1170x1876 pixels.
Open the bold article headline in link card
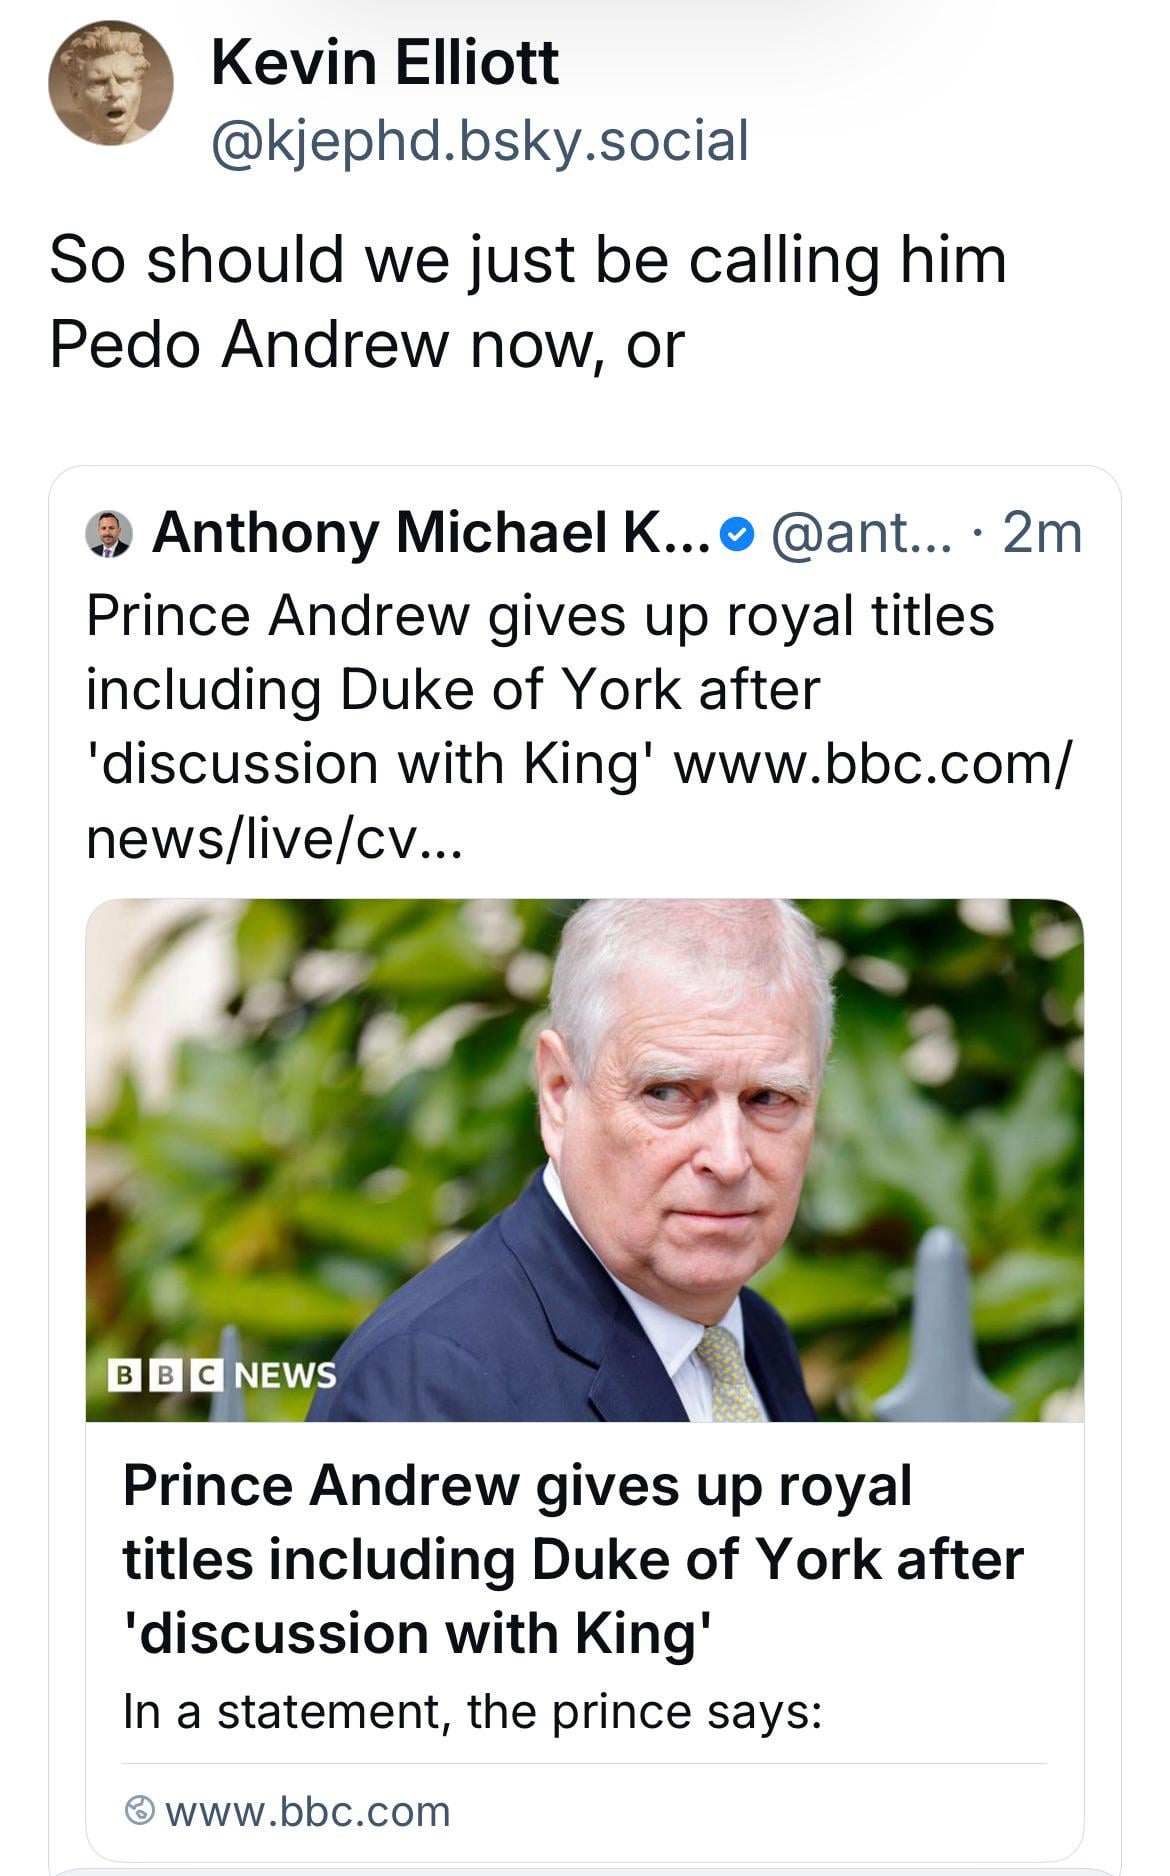tap(572, 1559)
